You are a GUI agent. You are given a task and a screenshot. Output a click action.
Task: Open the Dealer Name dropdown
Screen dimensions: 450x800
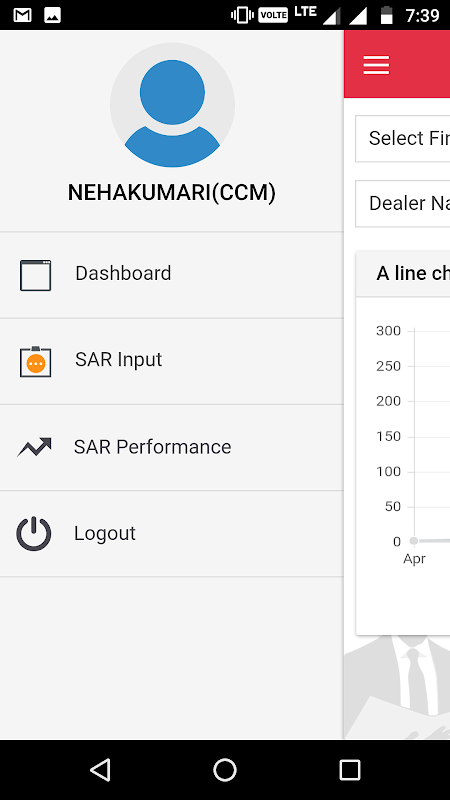(403, 203)
